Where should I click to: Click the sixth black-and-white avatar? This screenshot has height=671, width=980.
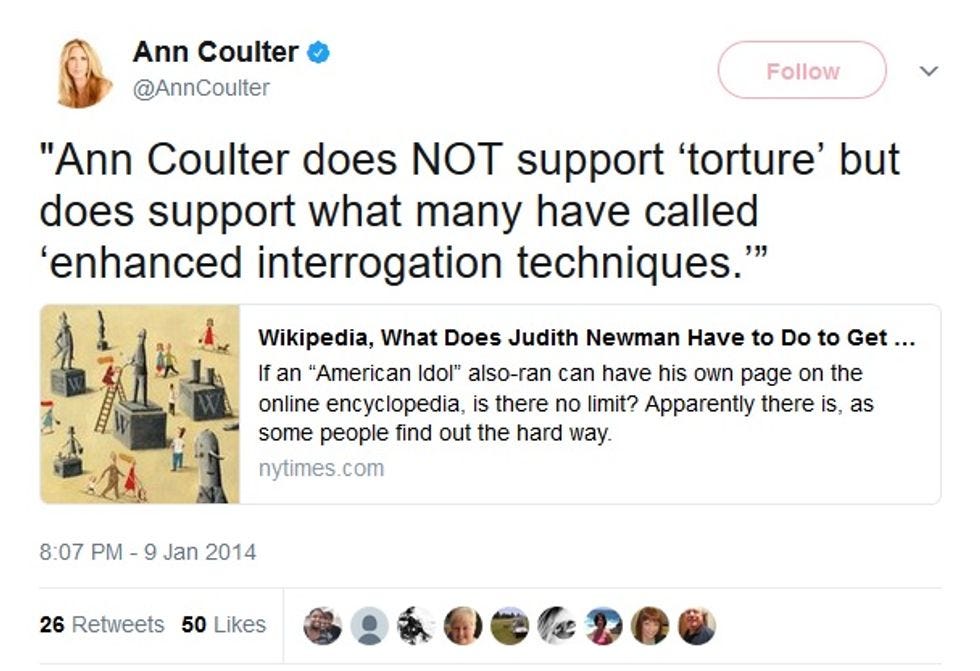point(557,625)
